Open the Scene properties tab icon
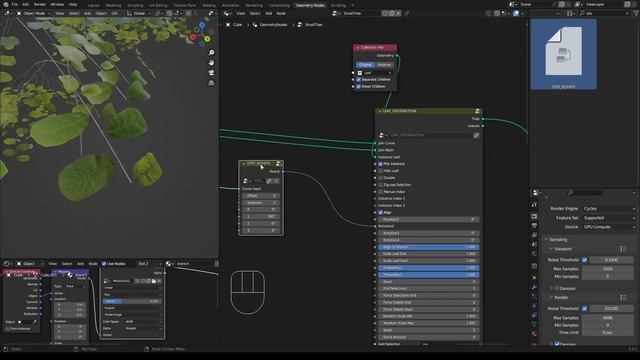 (x=534, y=244)
